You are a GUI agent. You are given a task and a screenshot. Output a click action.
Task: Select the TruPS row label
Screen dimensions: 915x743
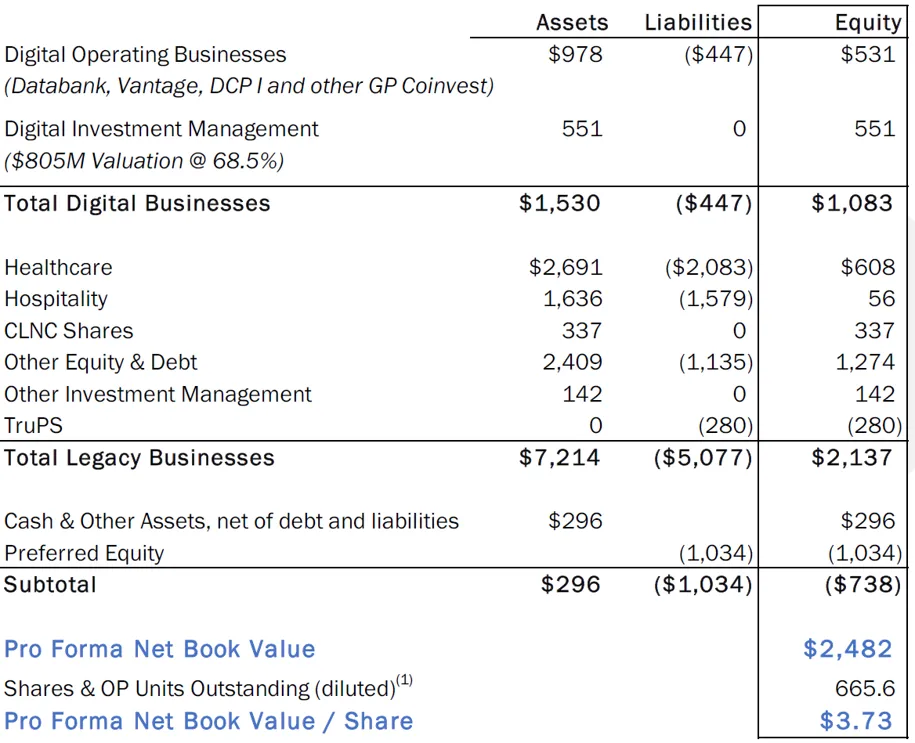33,425
